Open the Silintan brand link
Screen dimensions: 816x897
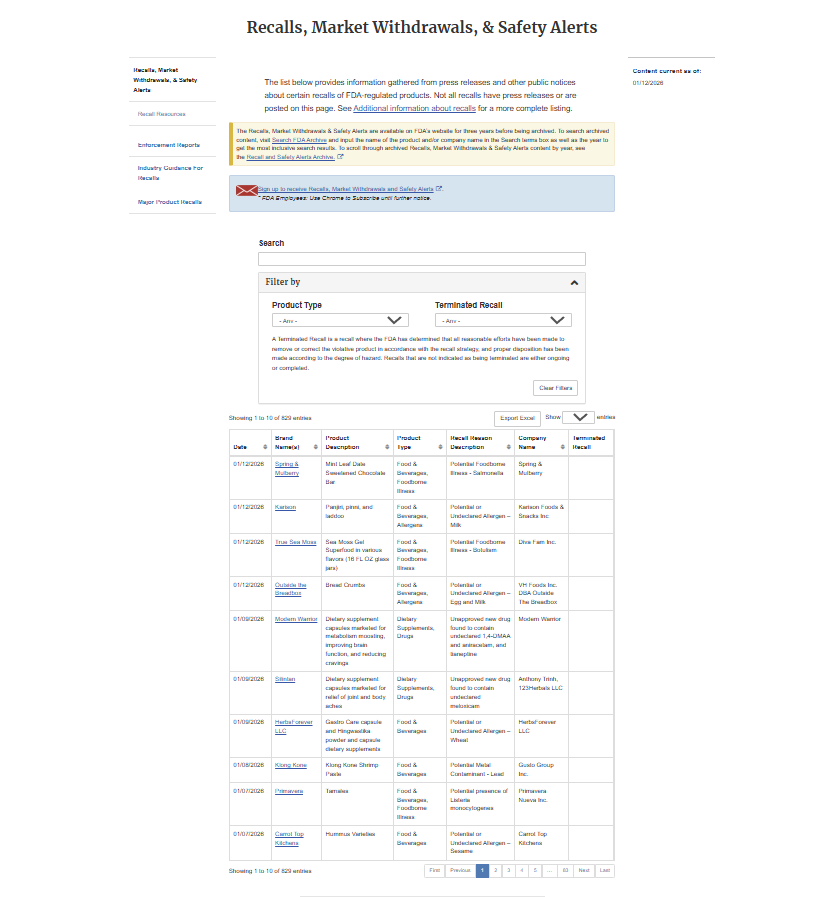click(x=285, y=679)
